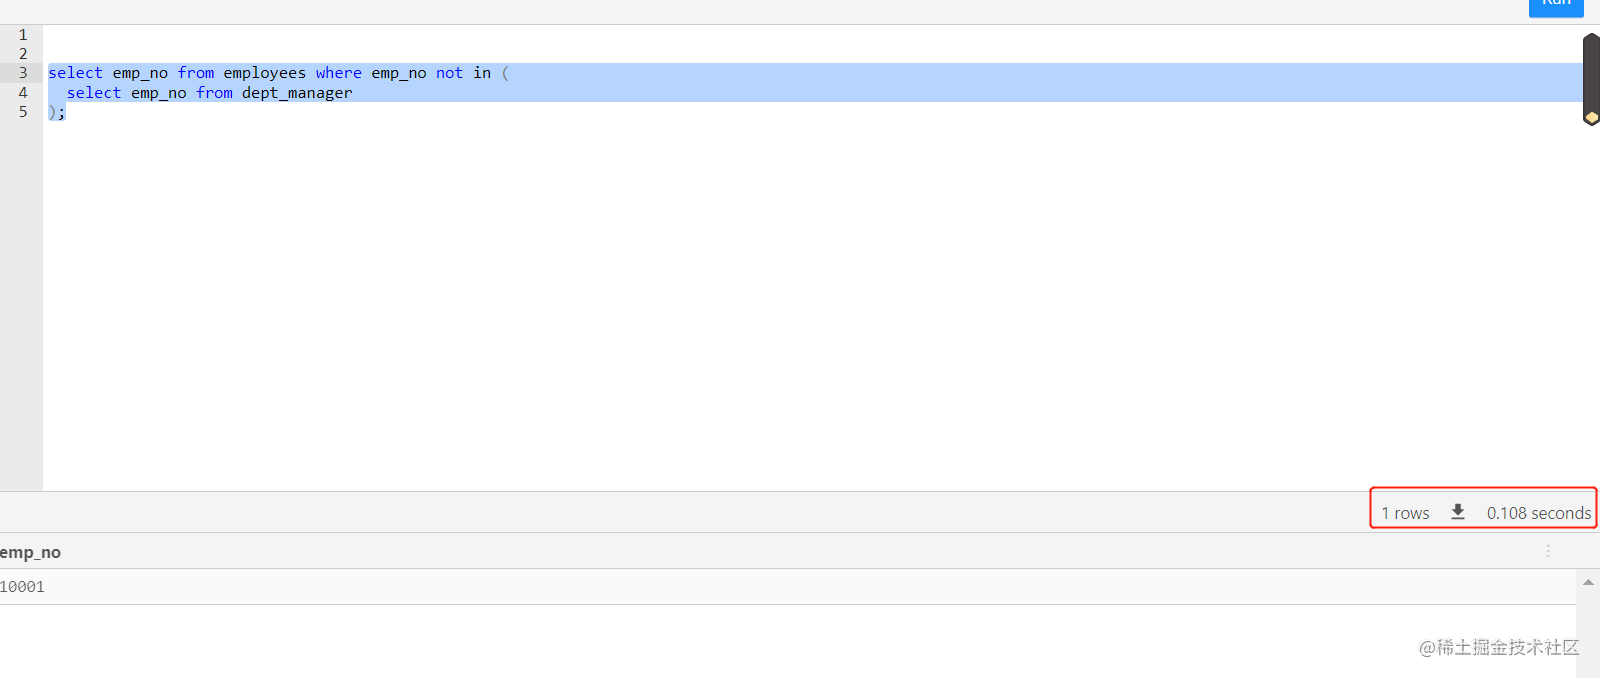The height and width of the screenshot is (678, 1600).
Task: Click line number 4 in gutter
Action: pos(23,93)
